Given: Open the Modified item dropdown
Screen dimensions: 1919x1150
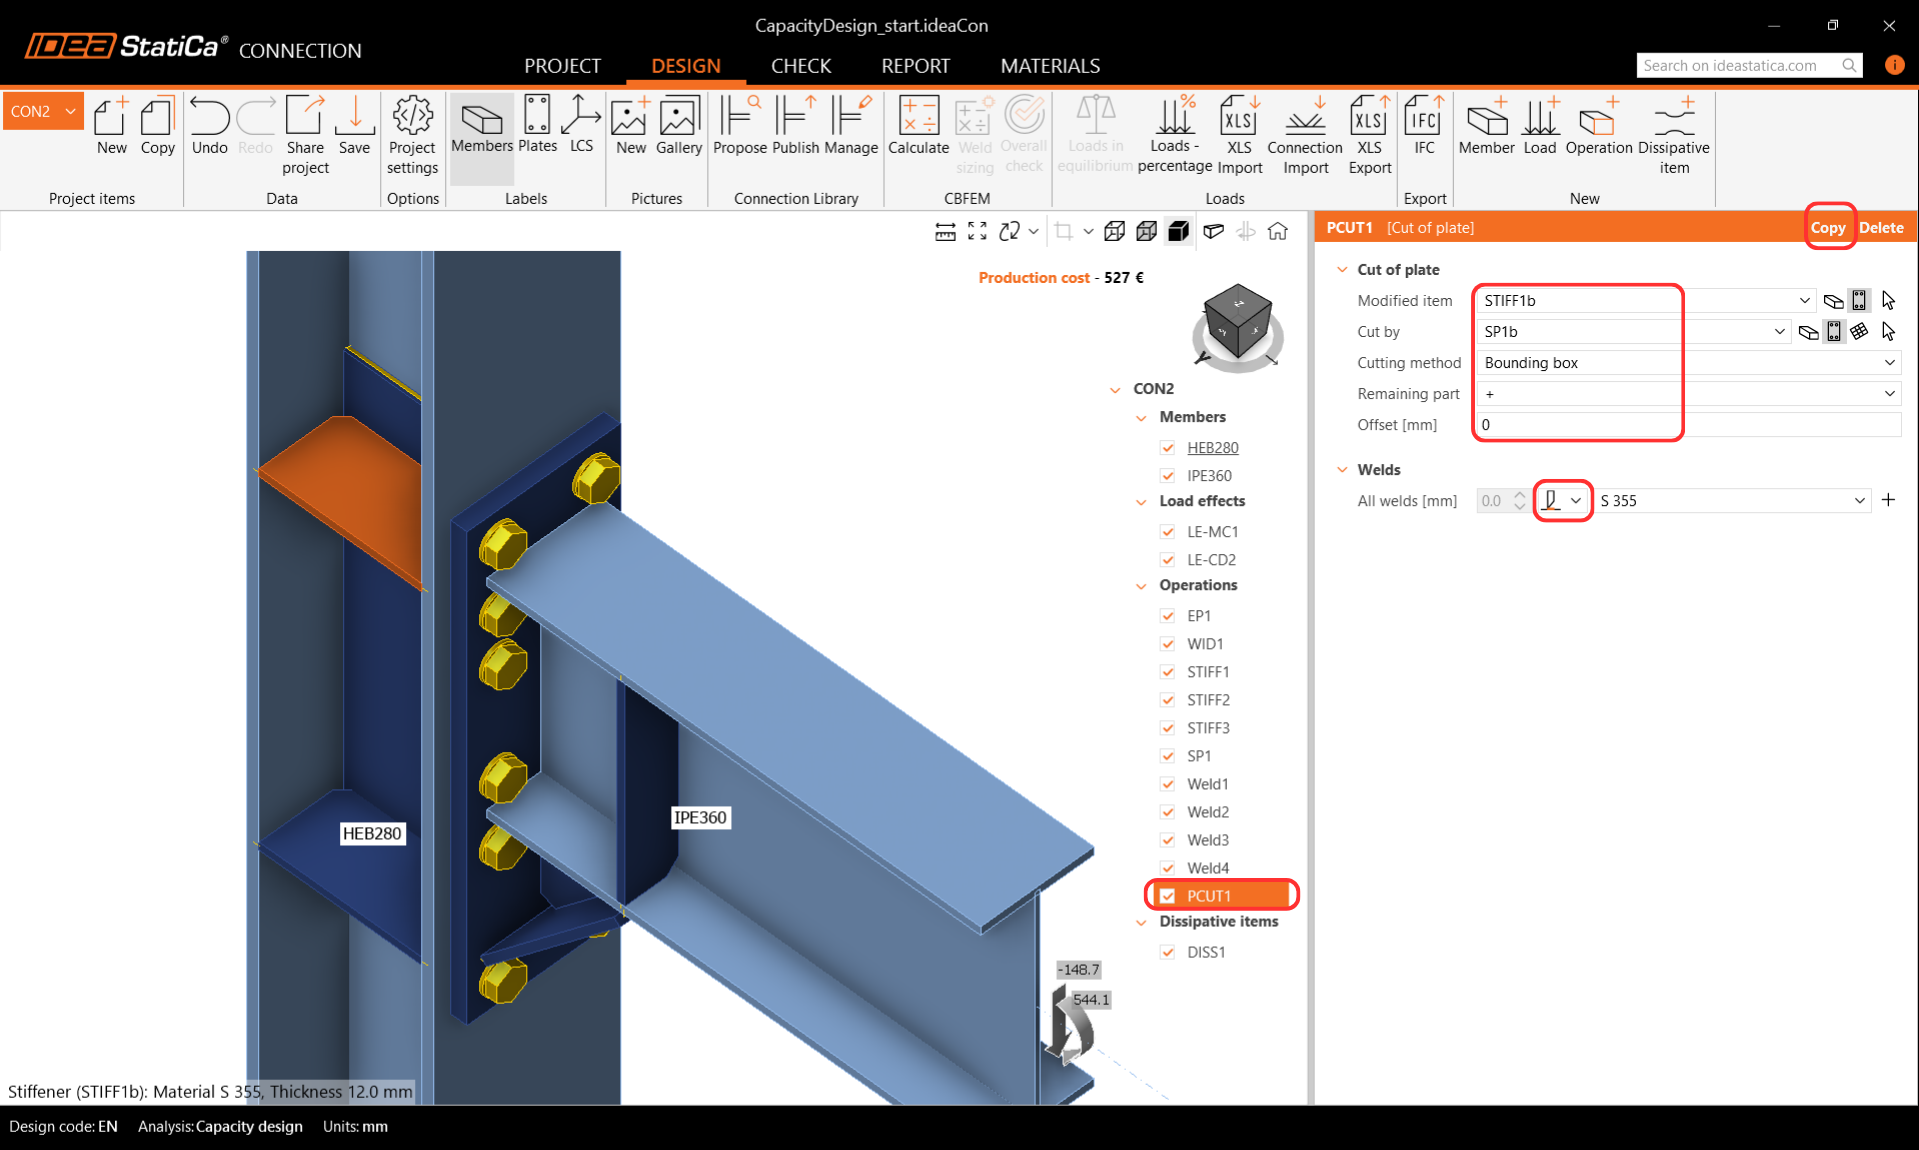Looking at the screenshot, I should 1804,300.
